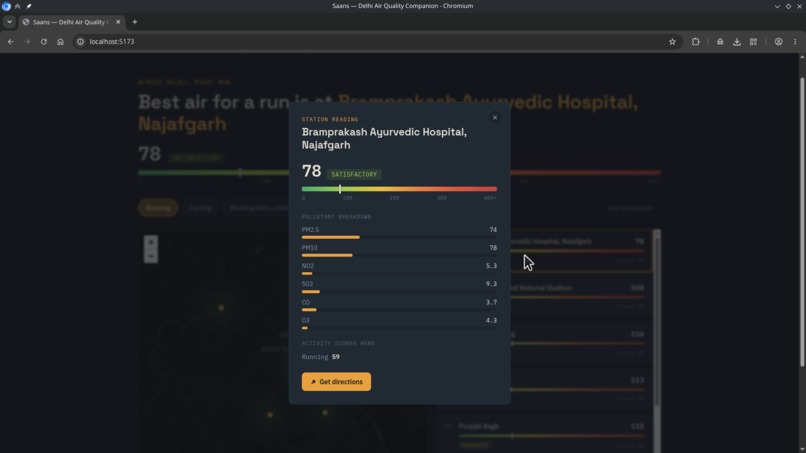Click the dialog's station name heading
806x453 pixels.
point(384,138)
